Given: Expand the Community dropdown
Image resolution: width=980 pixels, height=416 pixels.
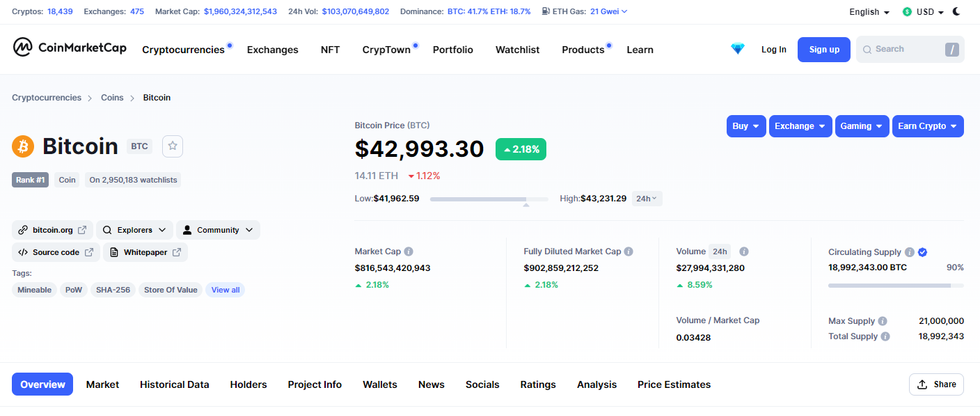Looking at the screenshot, I should [218, 230].
